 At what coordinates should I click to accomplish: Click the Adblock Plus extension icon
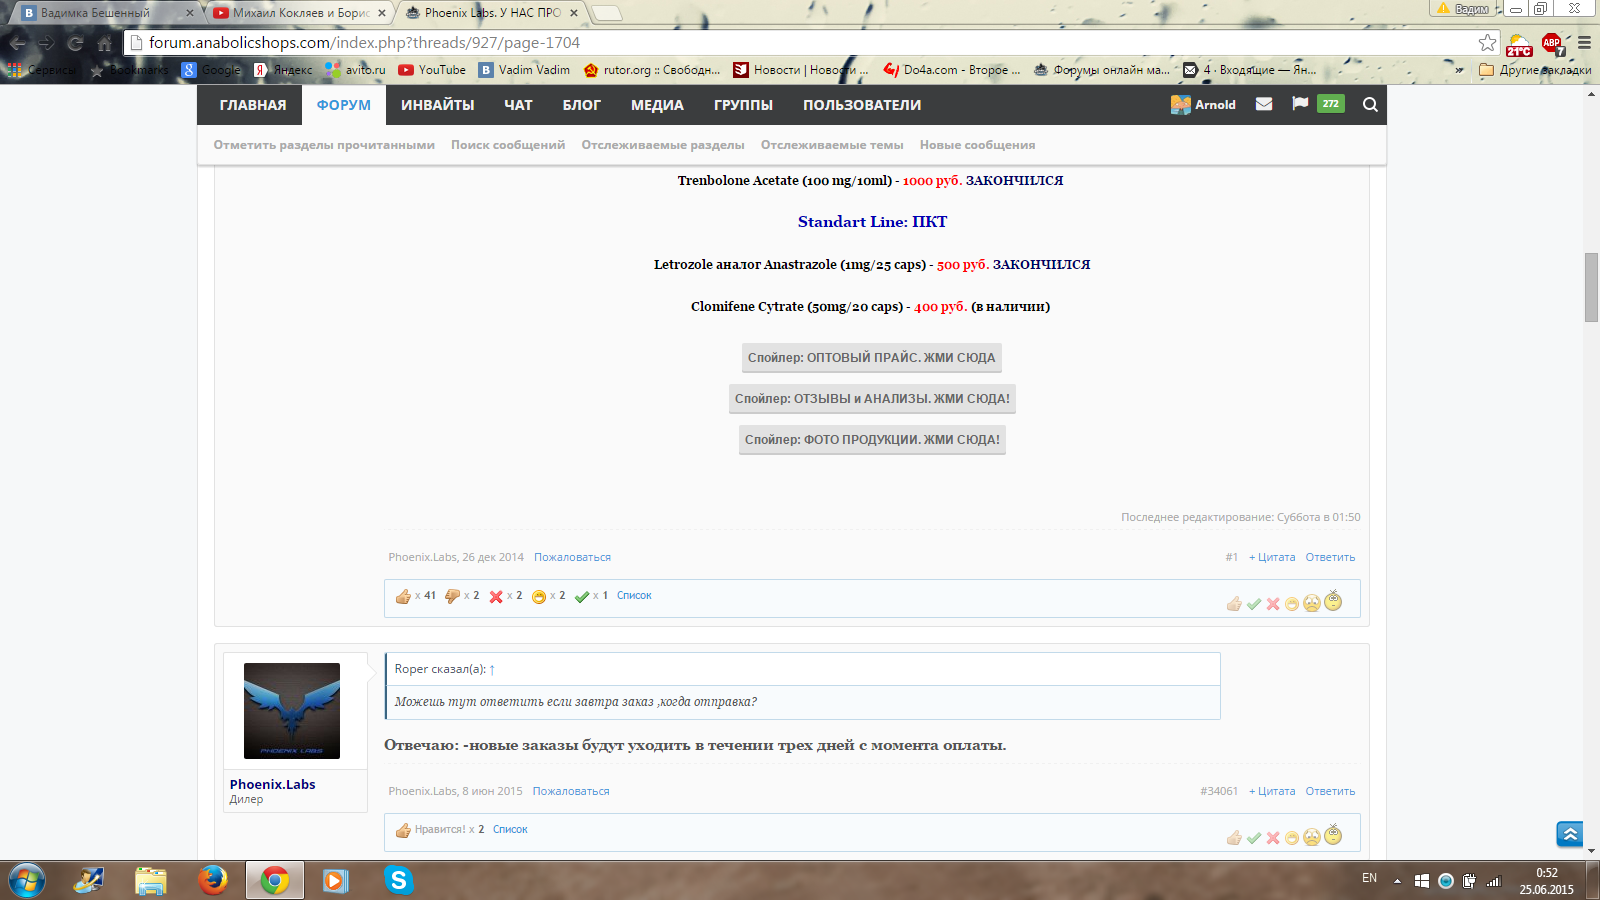pyautogui.click(x=1551, y=43)
